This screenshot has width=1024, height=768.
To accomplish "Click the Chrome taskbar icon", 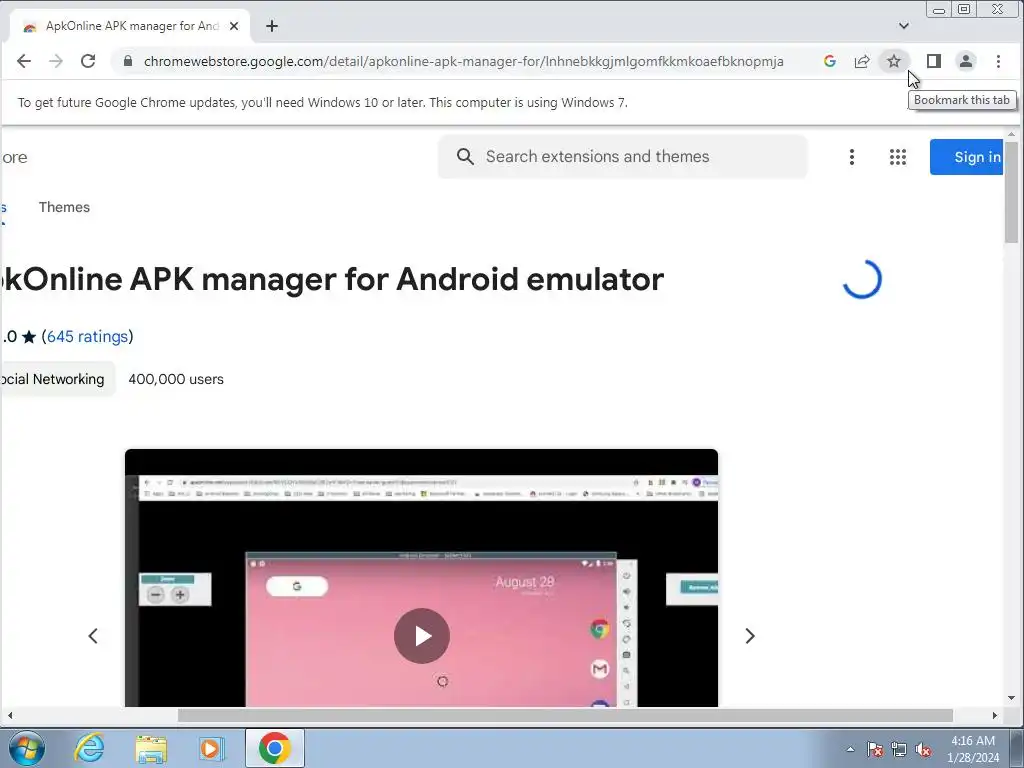I will pyautogui.click(x=275, y=748).
